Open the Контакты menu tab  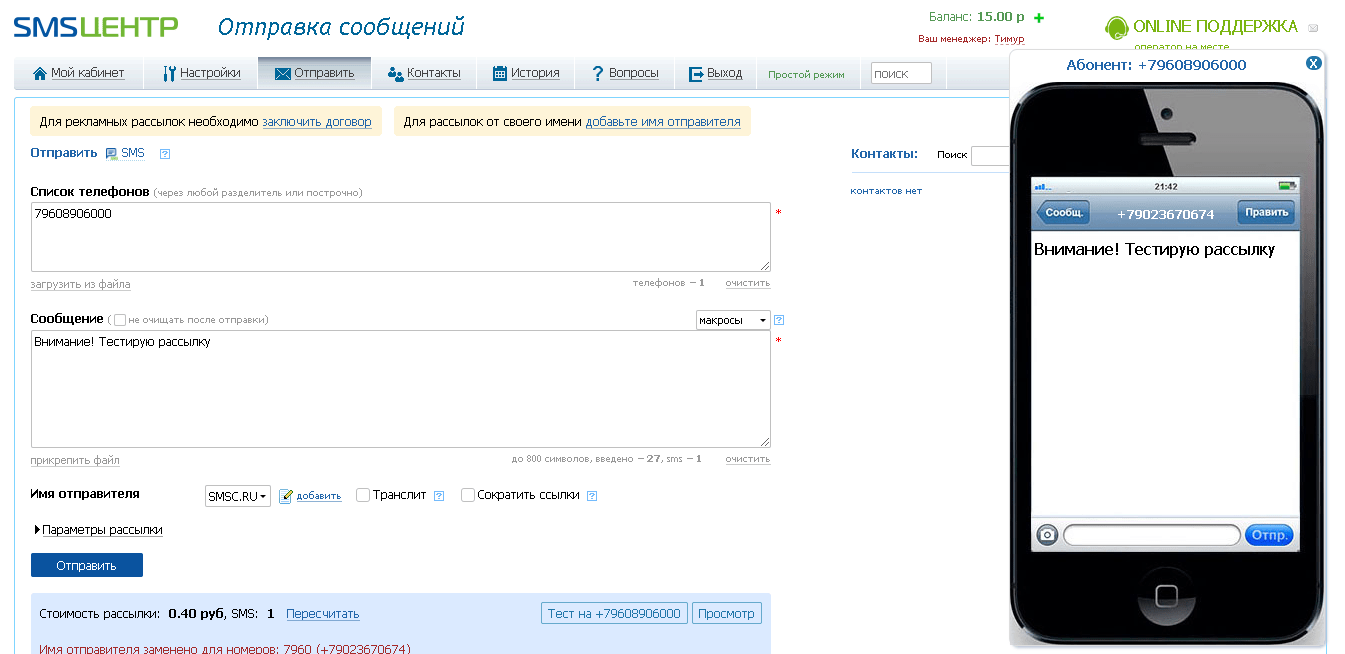(424, 73)
